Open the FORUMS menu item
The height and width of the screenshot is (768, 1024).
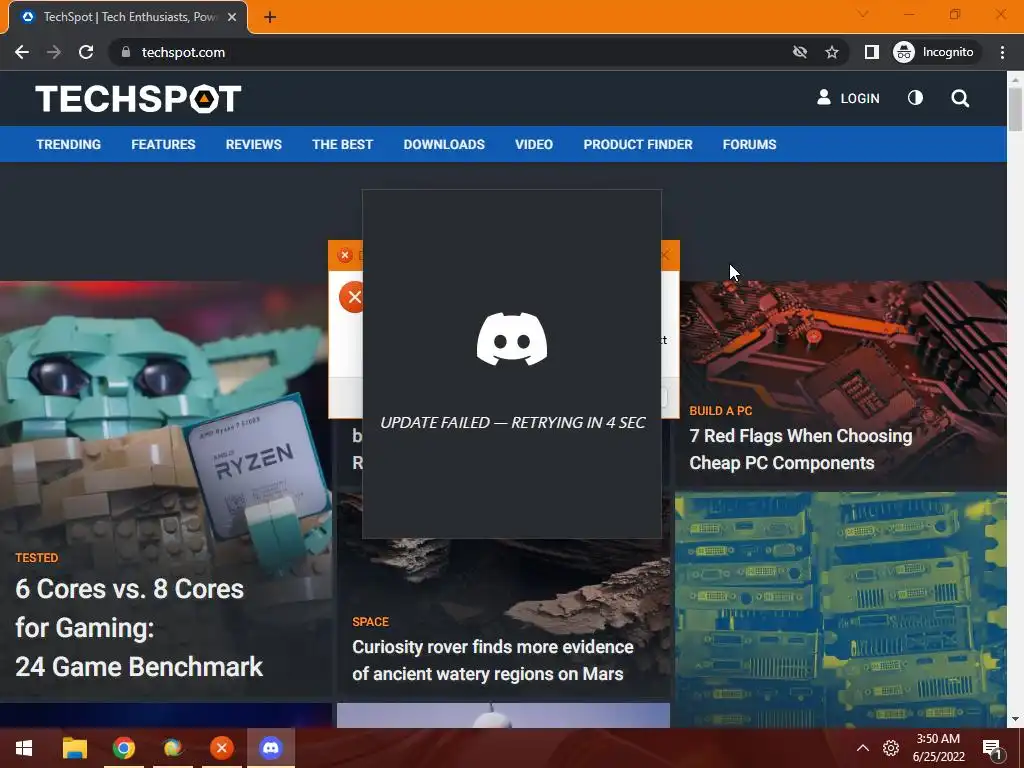point(749,144)
